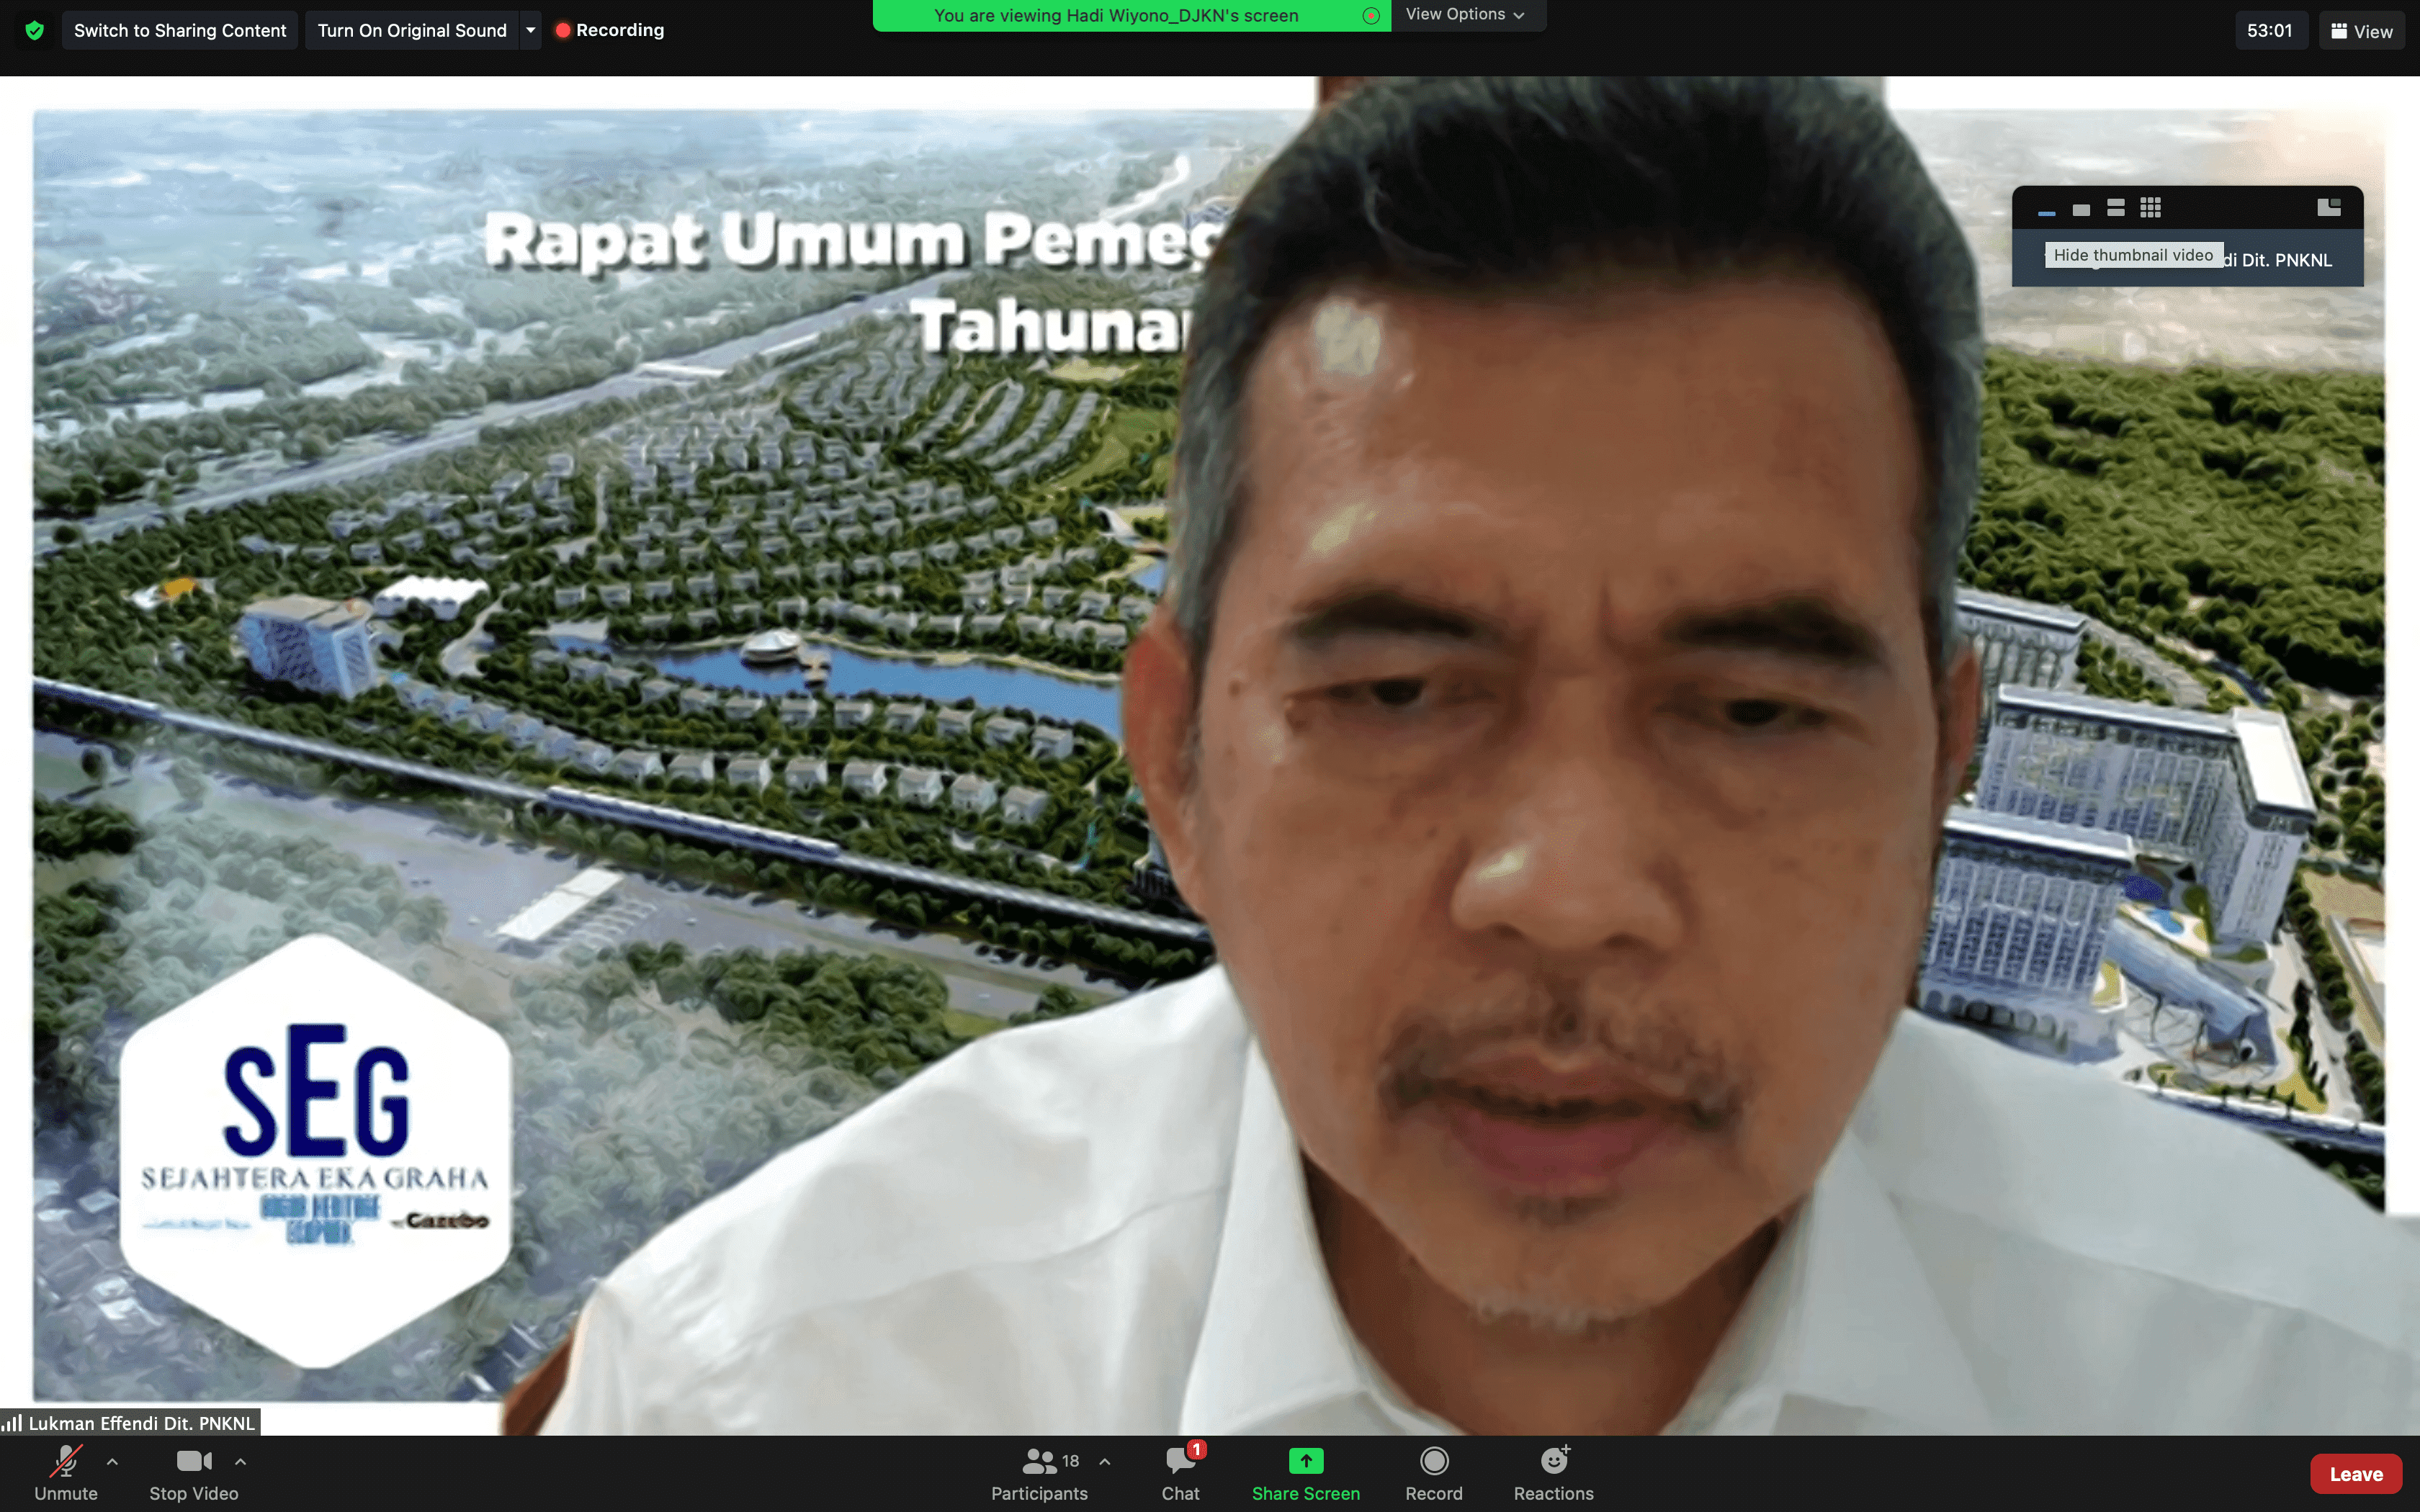Expand audio options arrow beside Unmute
The image size is (2420, 1512).
click(112, 1461)
